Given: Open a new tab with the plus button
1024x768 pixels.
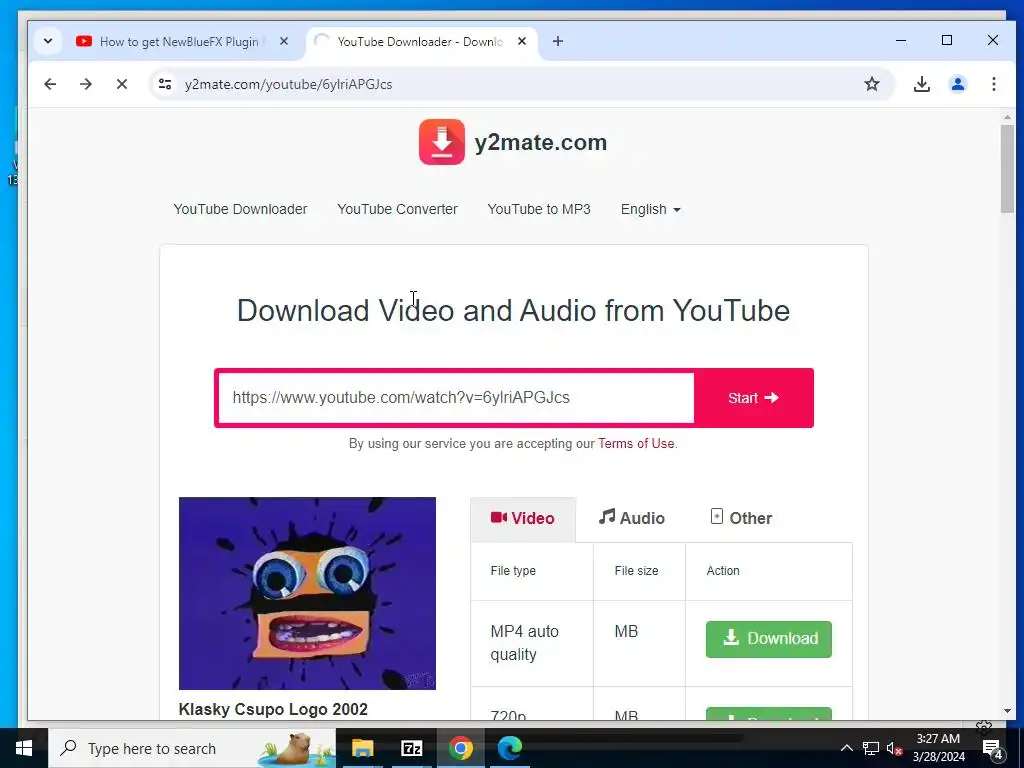Looking at the screenshot, I should coord(558,41).
